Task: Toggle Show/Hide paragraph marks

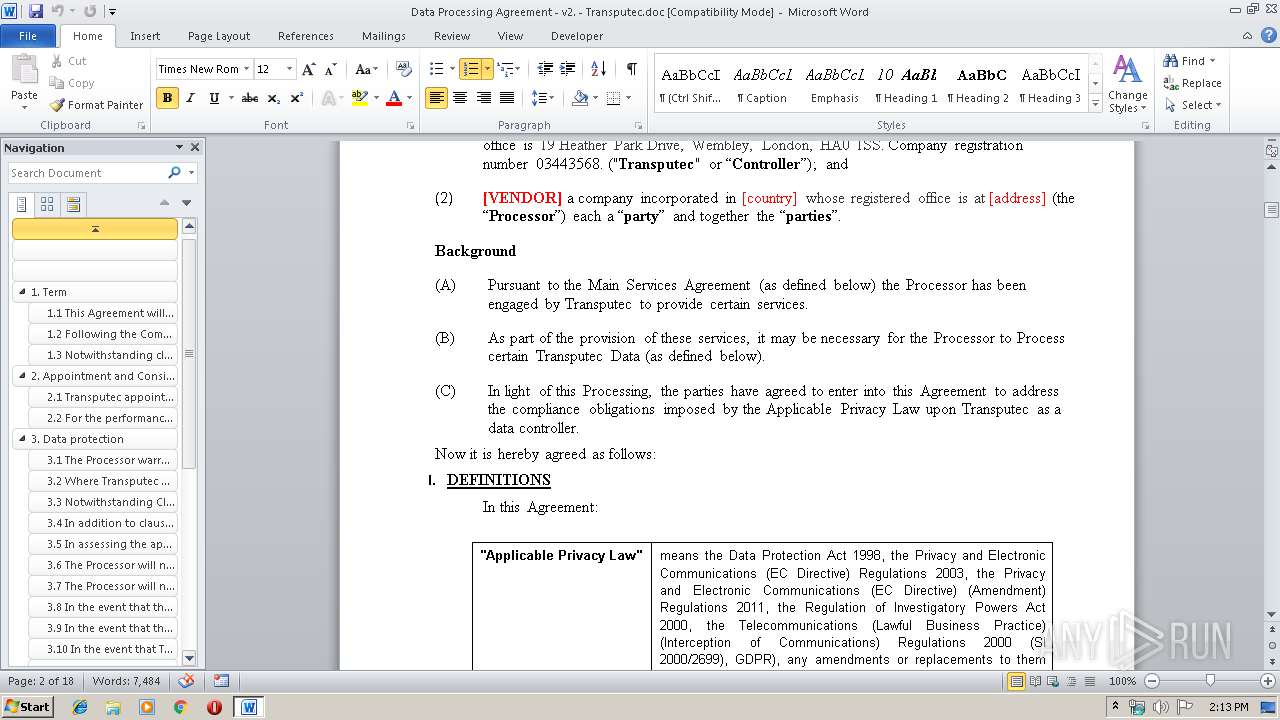Action: [631, 69]
